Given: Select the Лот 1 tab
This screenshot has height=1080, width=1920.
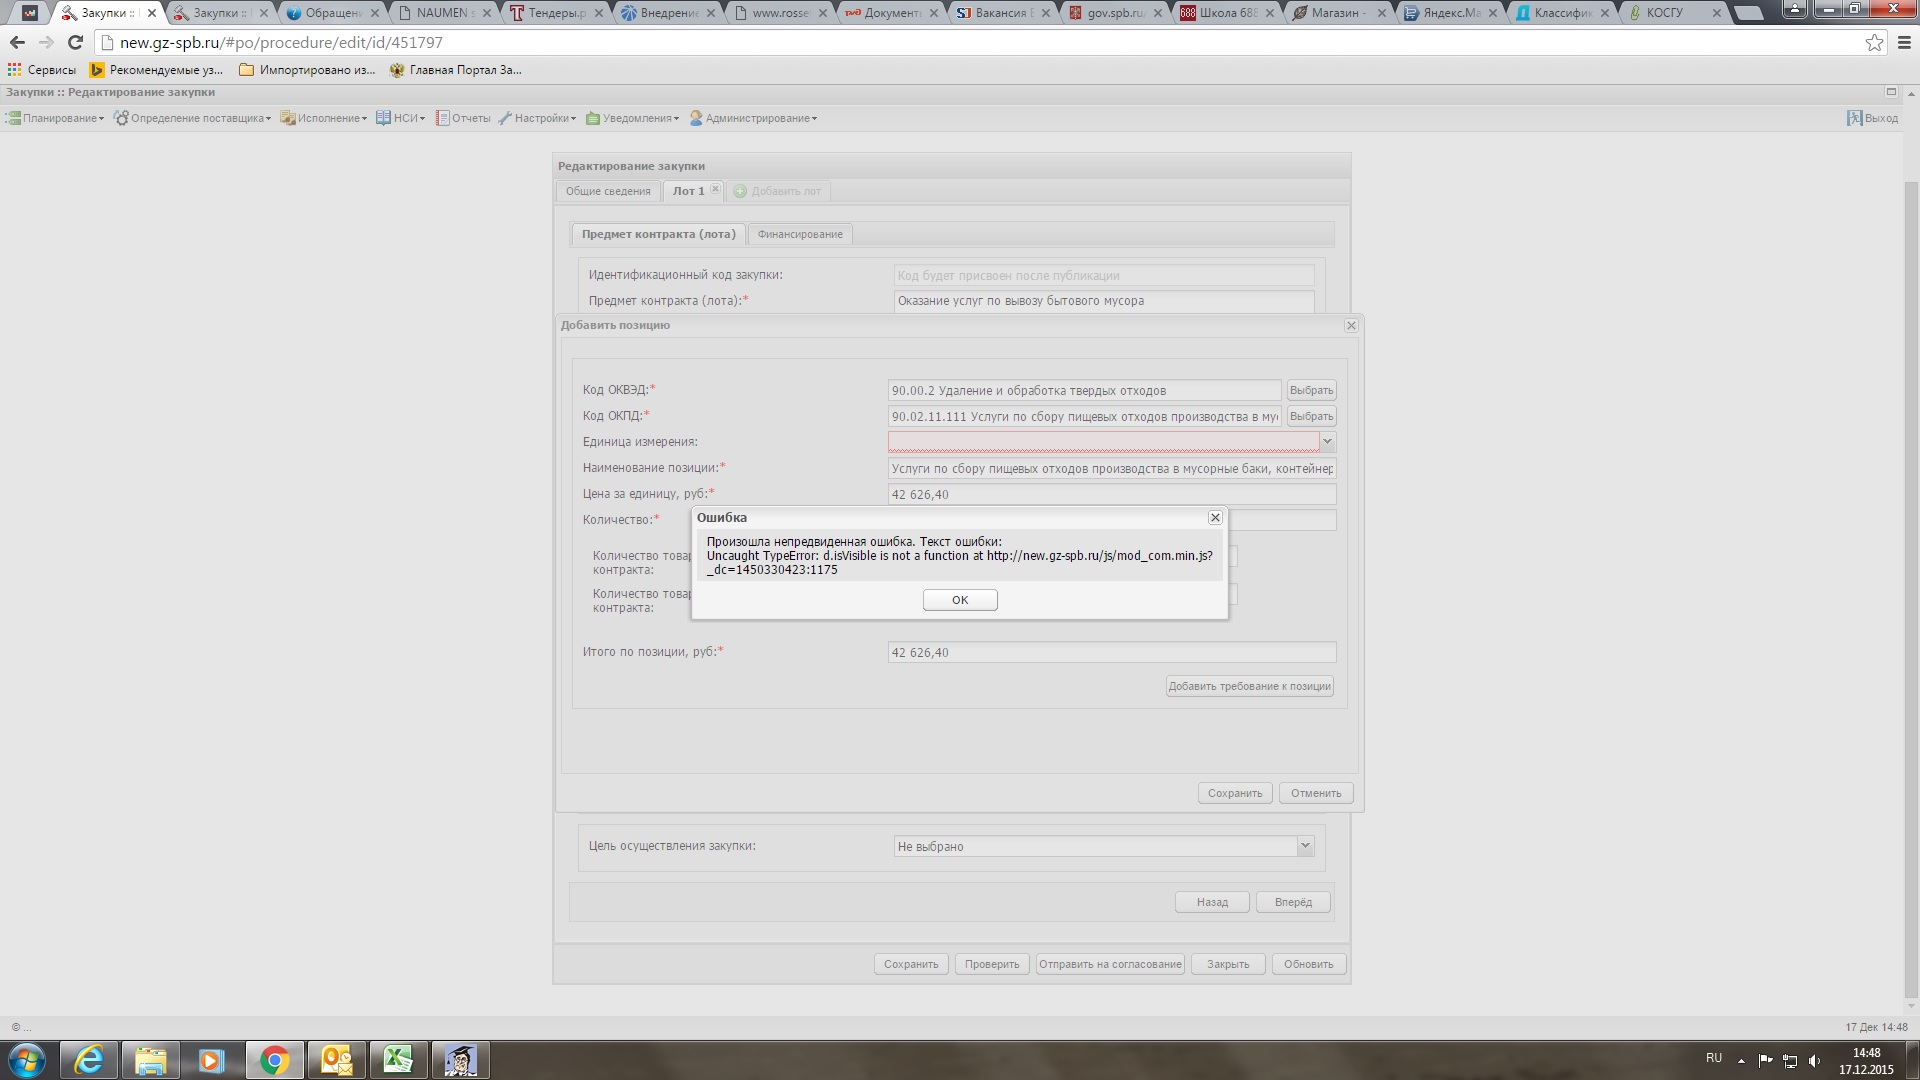Looking at the screenshot, I should click(688, 191).
